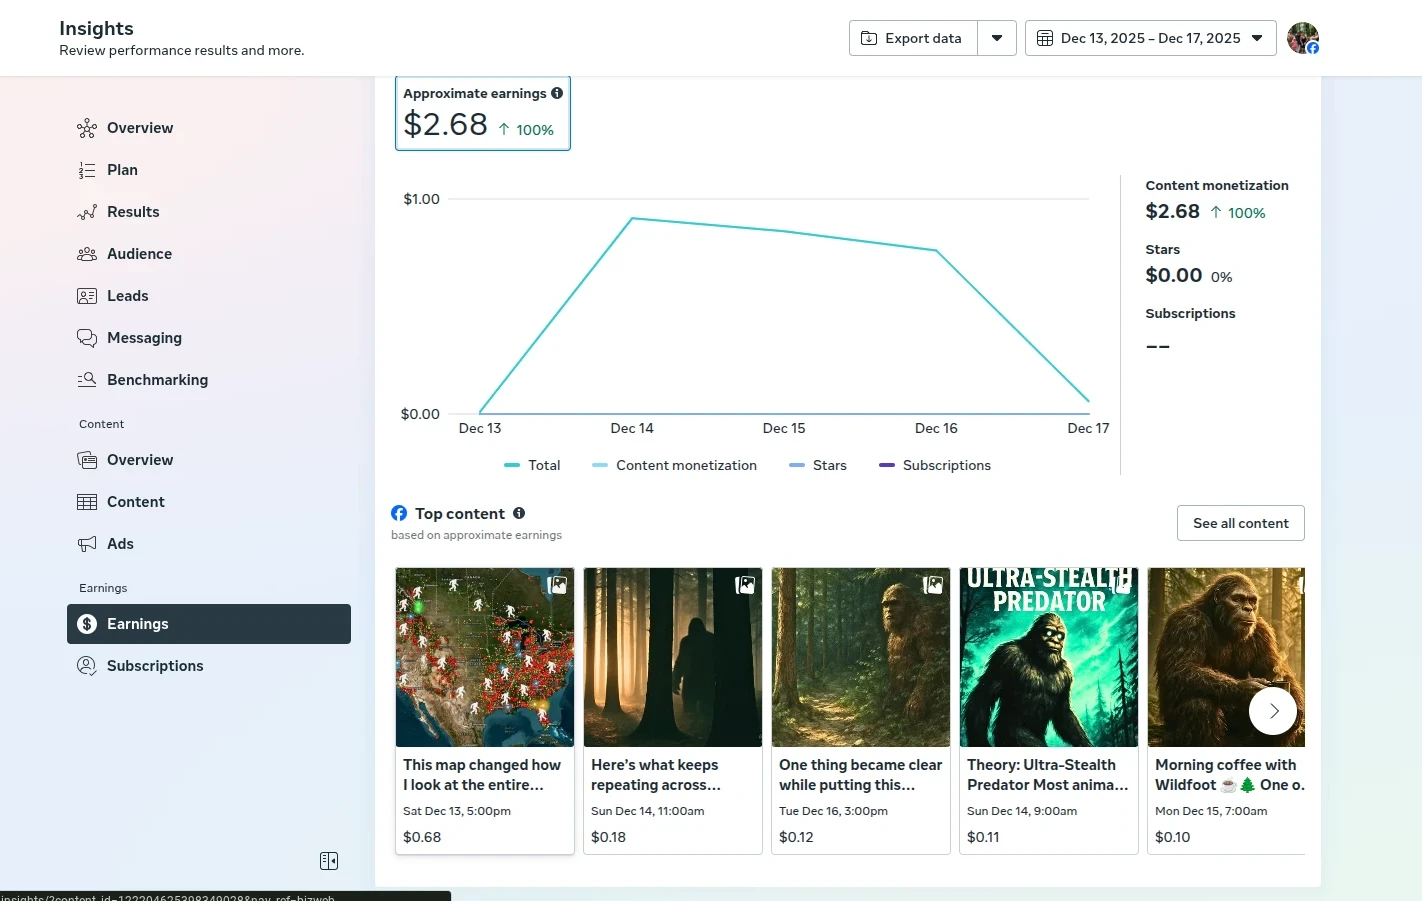Click the Audience people icon
Screen dimensions: 1422x901
pyautogui.click(x=87, y=254)
